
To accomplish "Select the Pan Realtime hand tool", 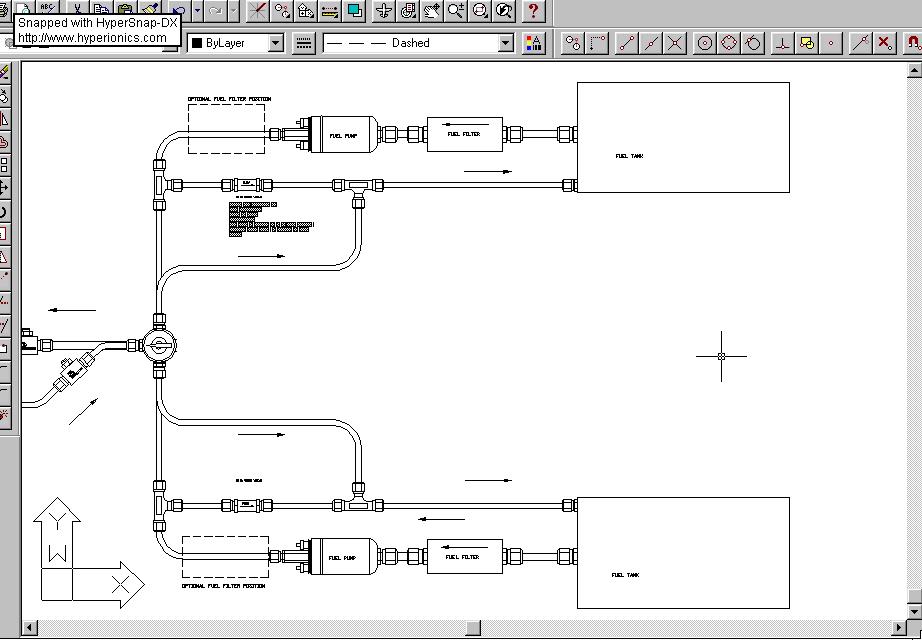I will [432, 11].
